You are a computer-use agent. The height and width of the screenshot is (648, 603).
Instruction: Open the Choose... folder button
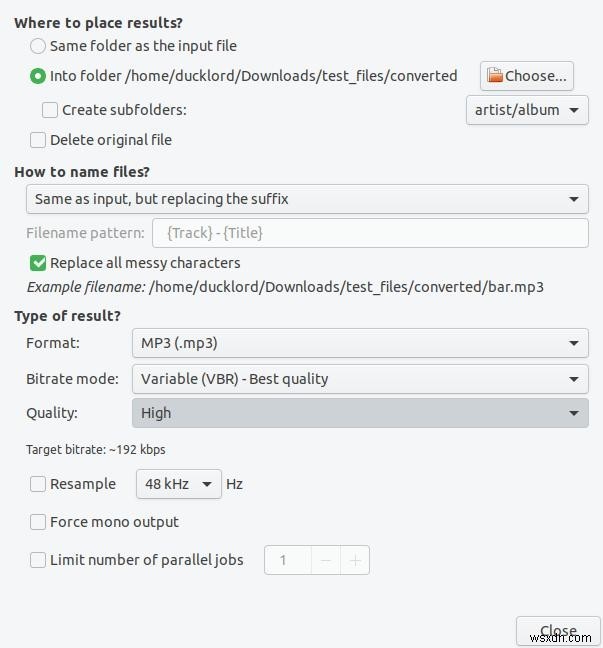coord(527,76)
